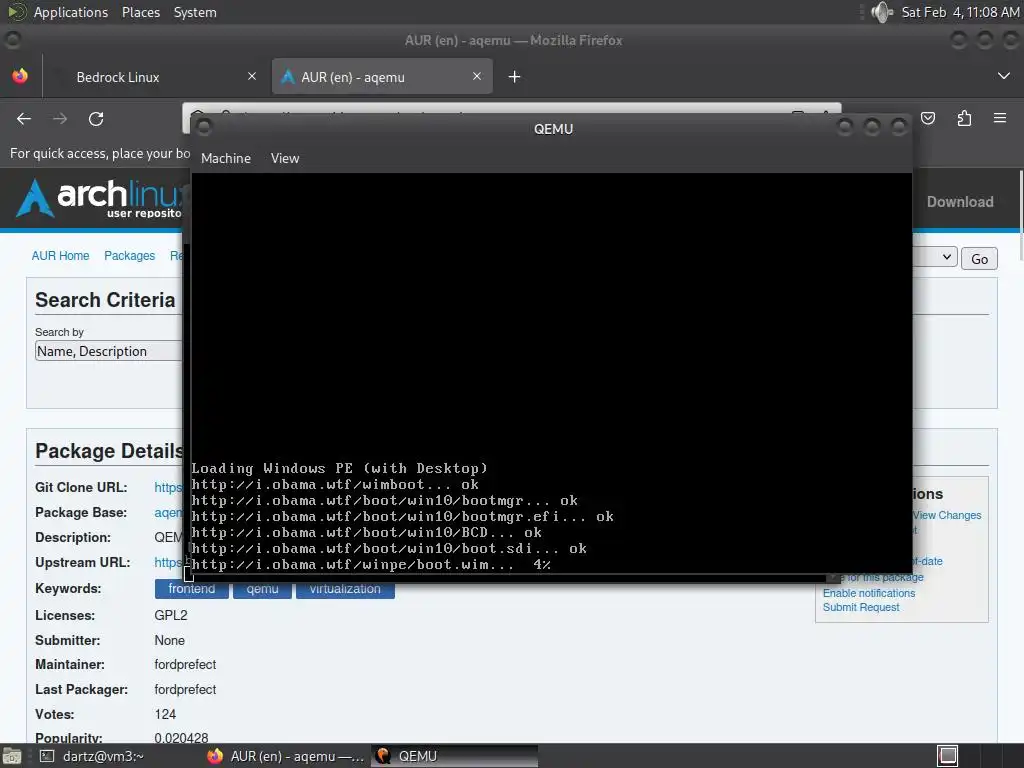The image size is (1024, 768).
Task: Click the workspace switcher box
Action: tap(948, 756)
